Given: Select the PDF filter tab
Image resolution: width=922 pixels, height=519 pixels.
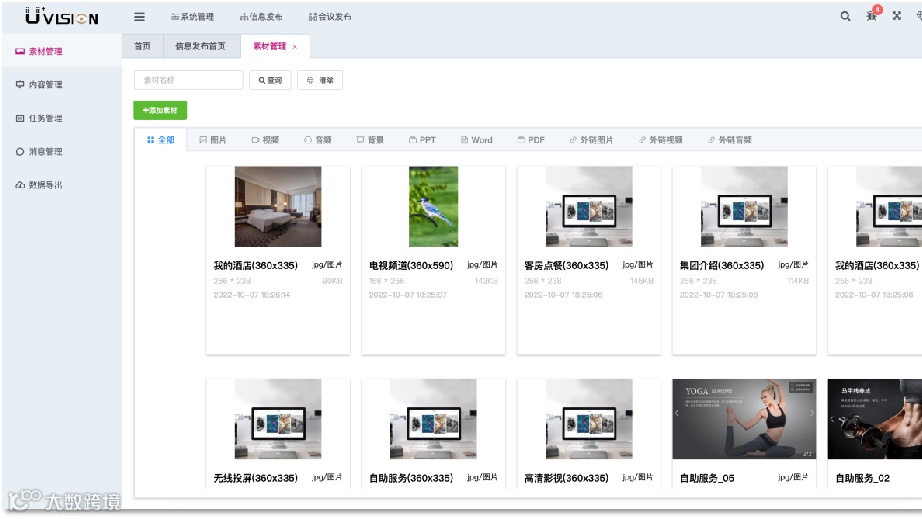Looking at the screenshot, I should (531, 140).
